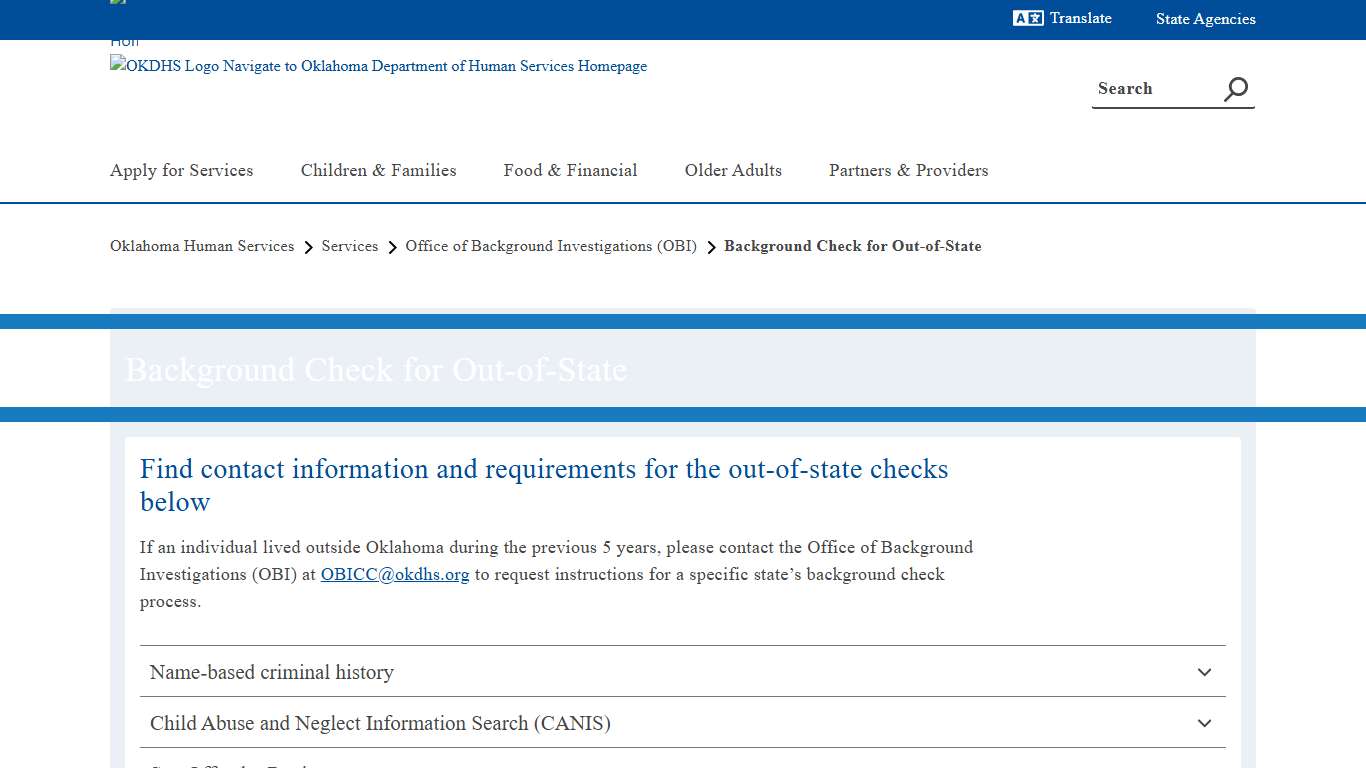Click the OBICC@okdhs.org email link
The height and width of the screenshot is (768, 1366).
coord(395,574)
